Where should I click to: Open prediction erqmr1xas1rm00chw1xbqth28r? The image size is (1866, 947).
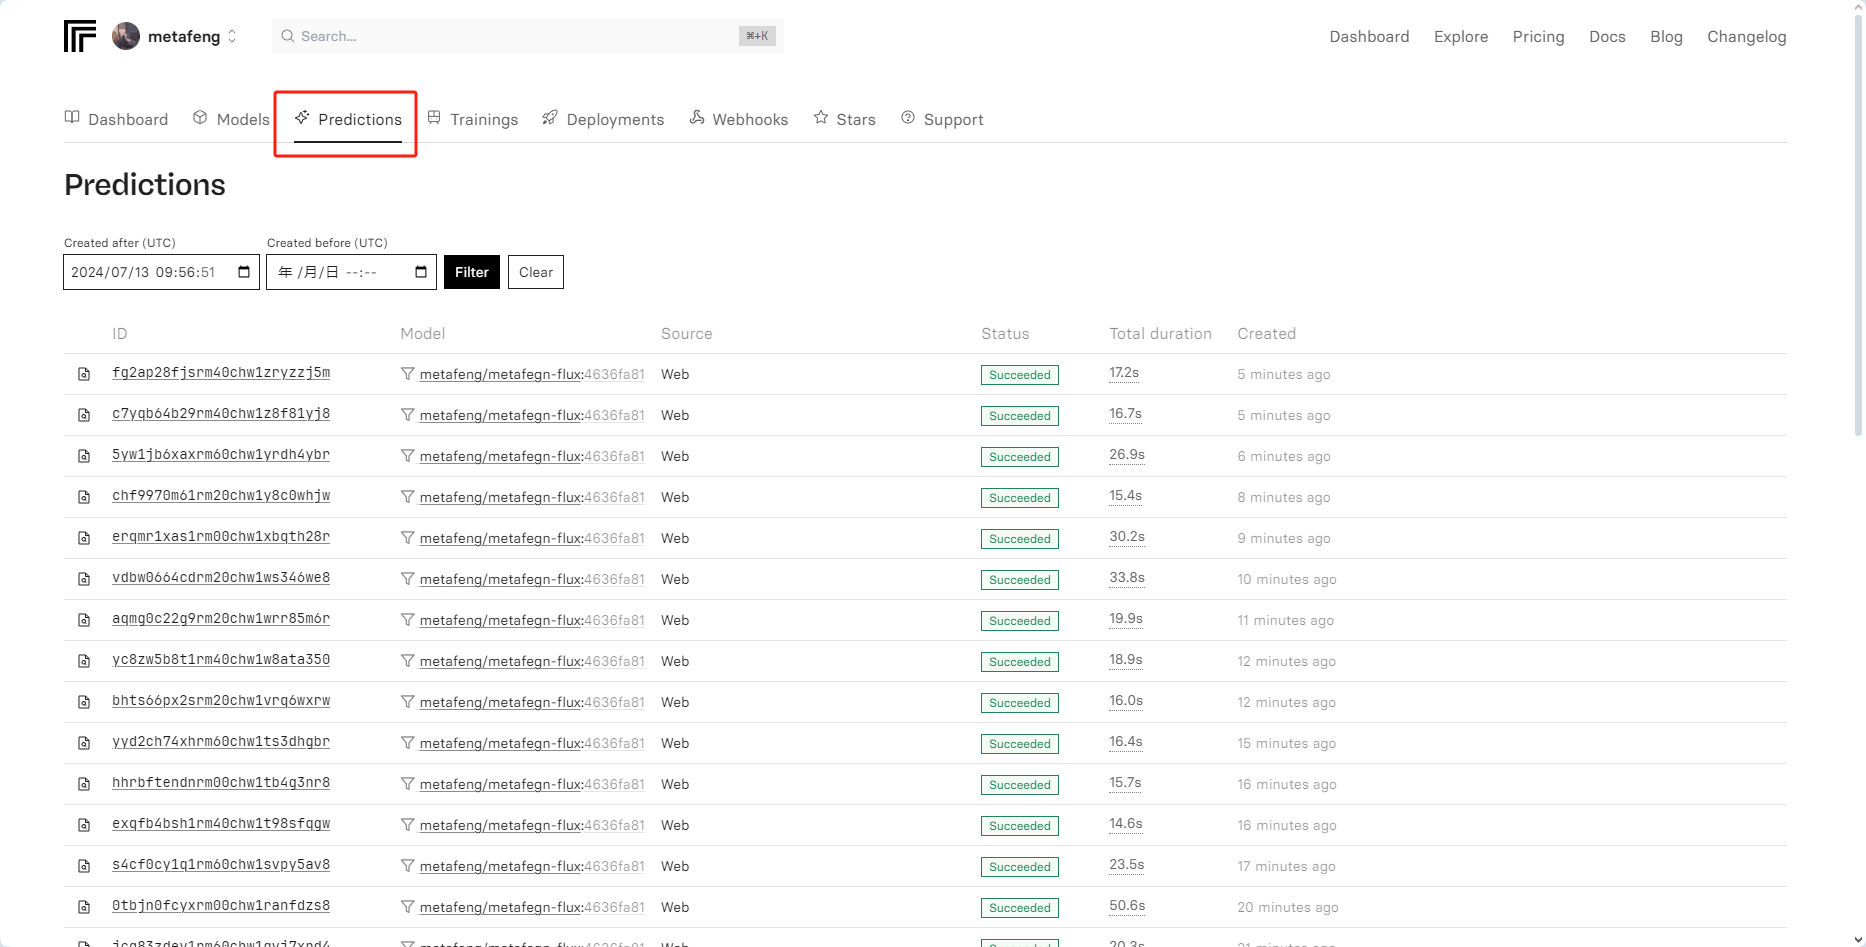pos(221,537)
